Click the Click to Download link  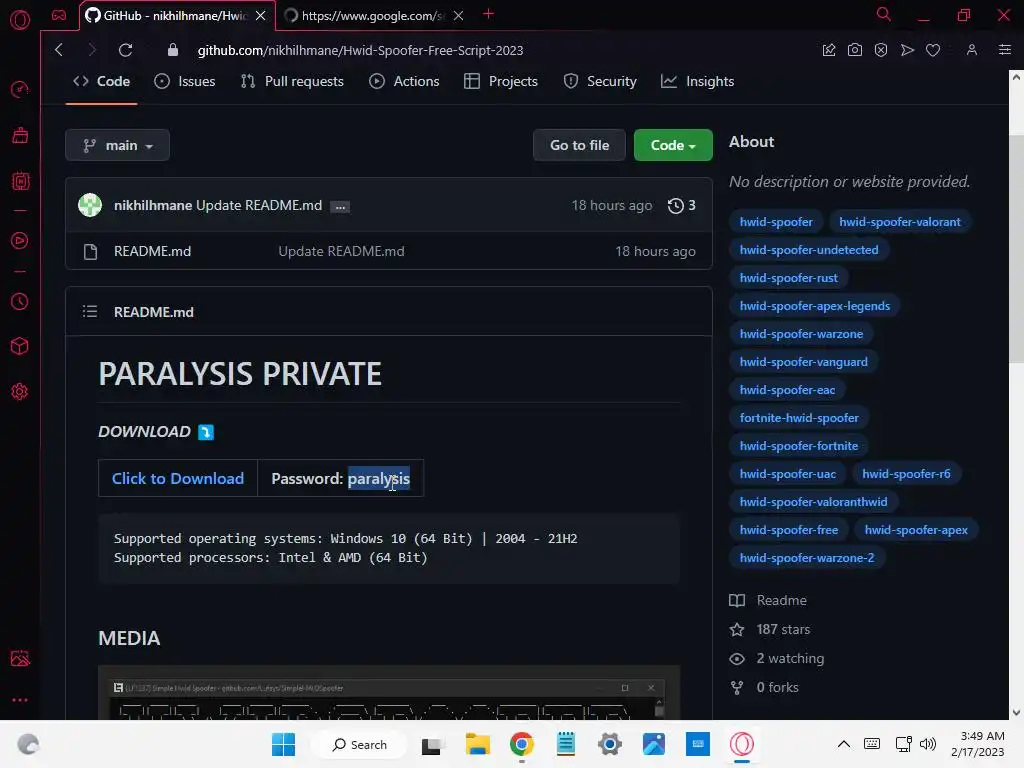[178, 478]
